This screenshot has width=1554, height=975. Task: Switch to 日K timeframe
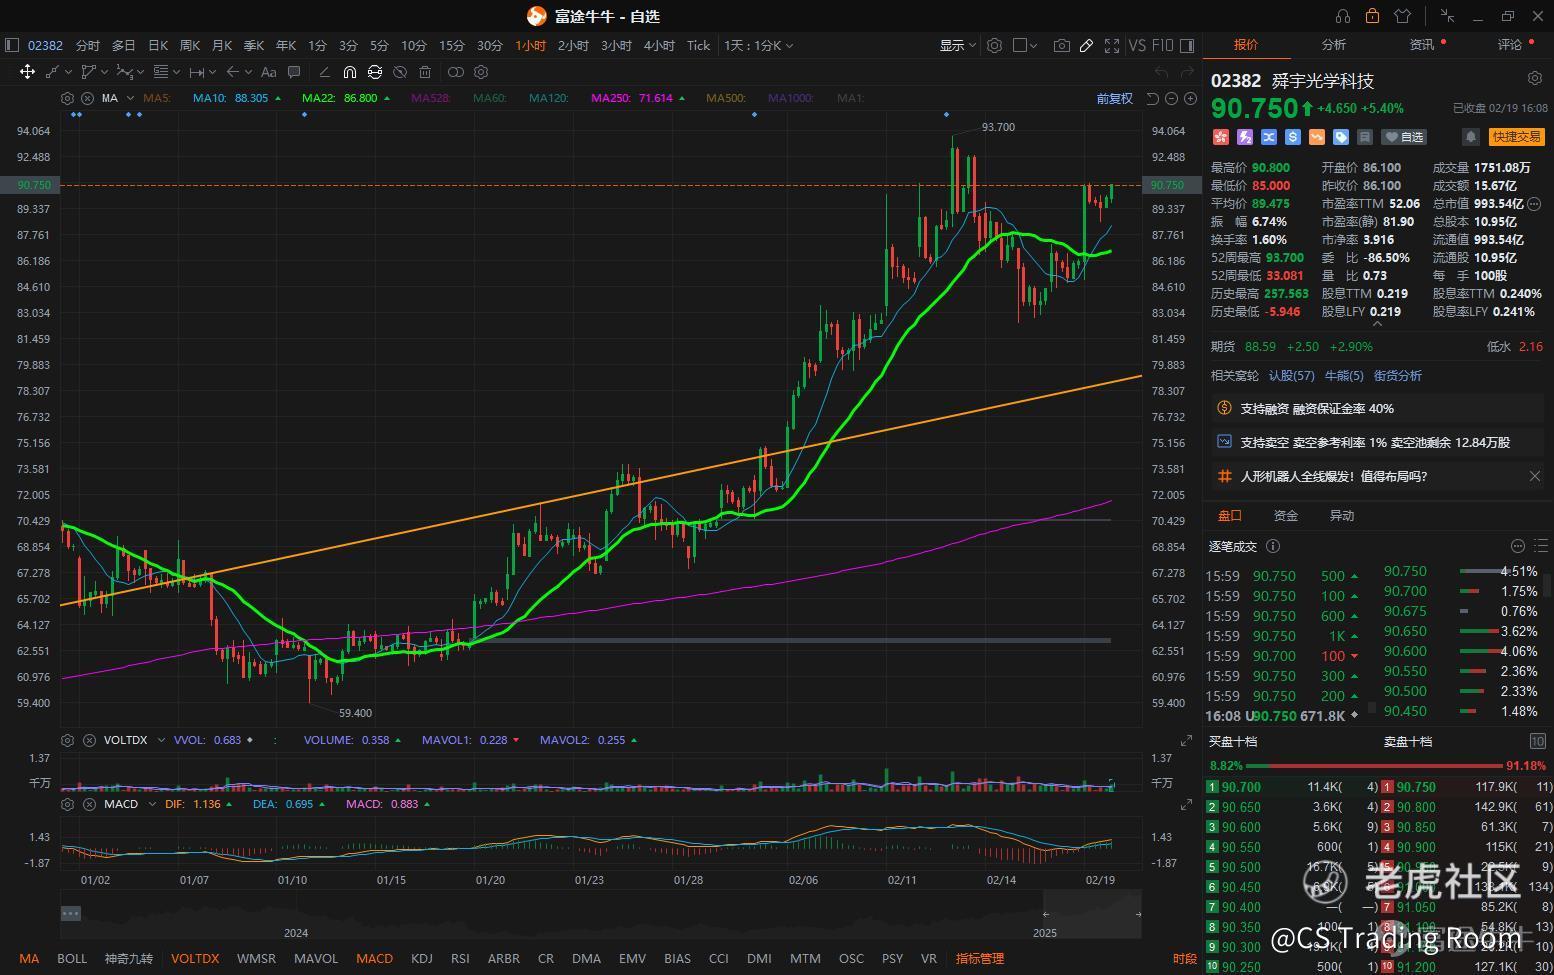pyautogui.click(x=158, y=45)
